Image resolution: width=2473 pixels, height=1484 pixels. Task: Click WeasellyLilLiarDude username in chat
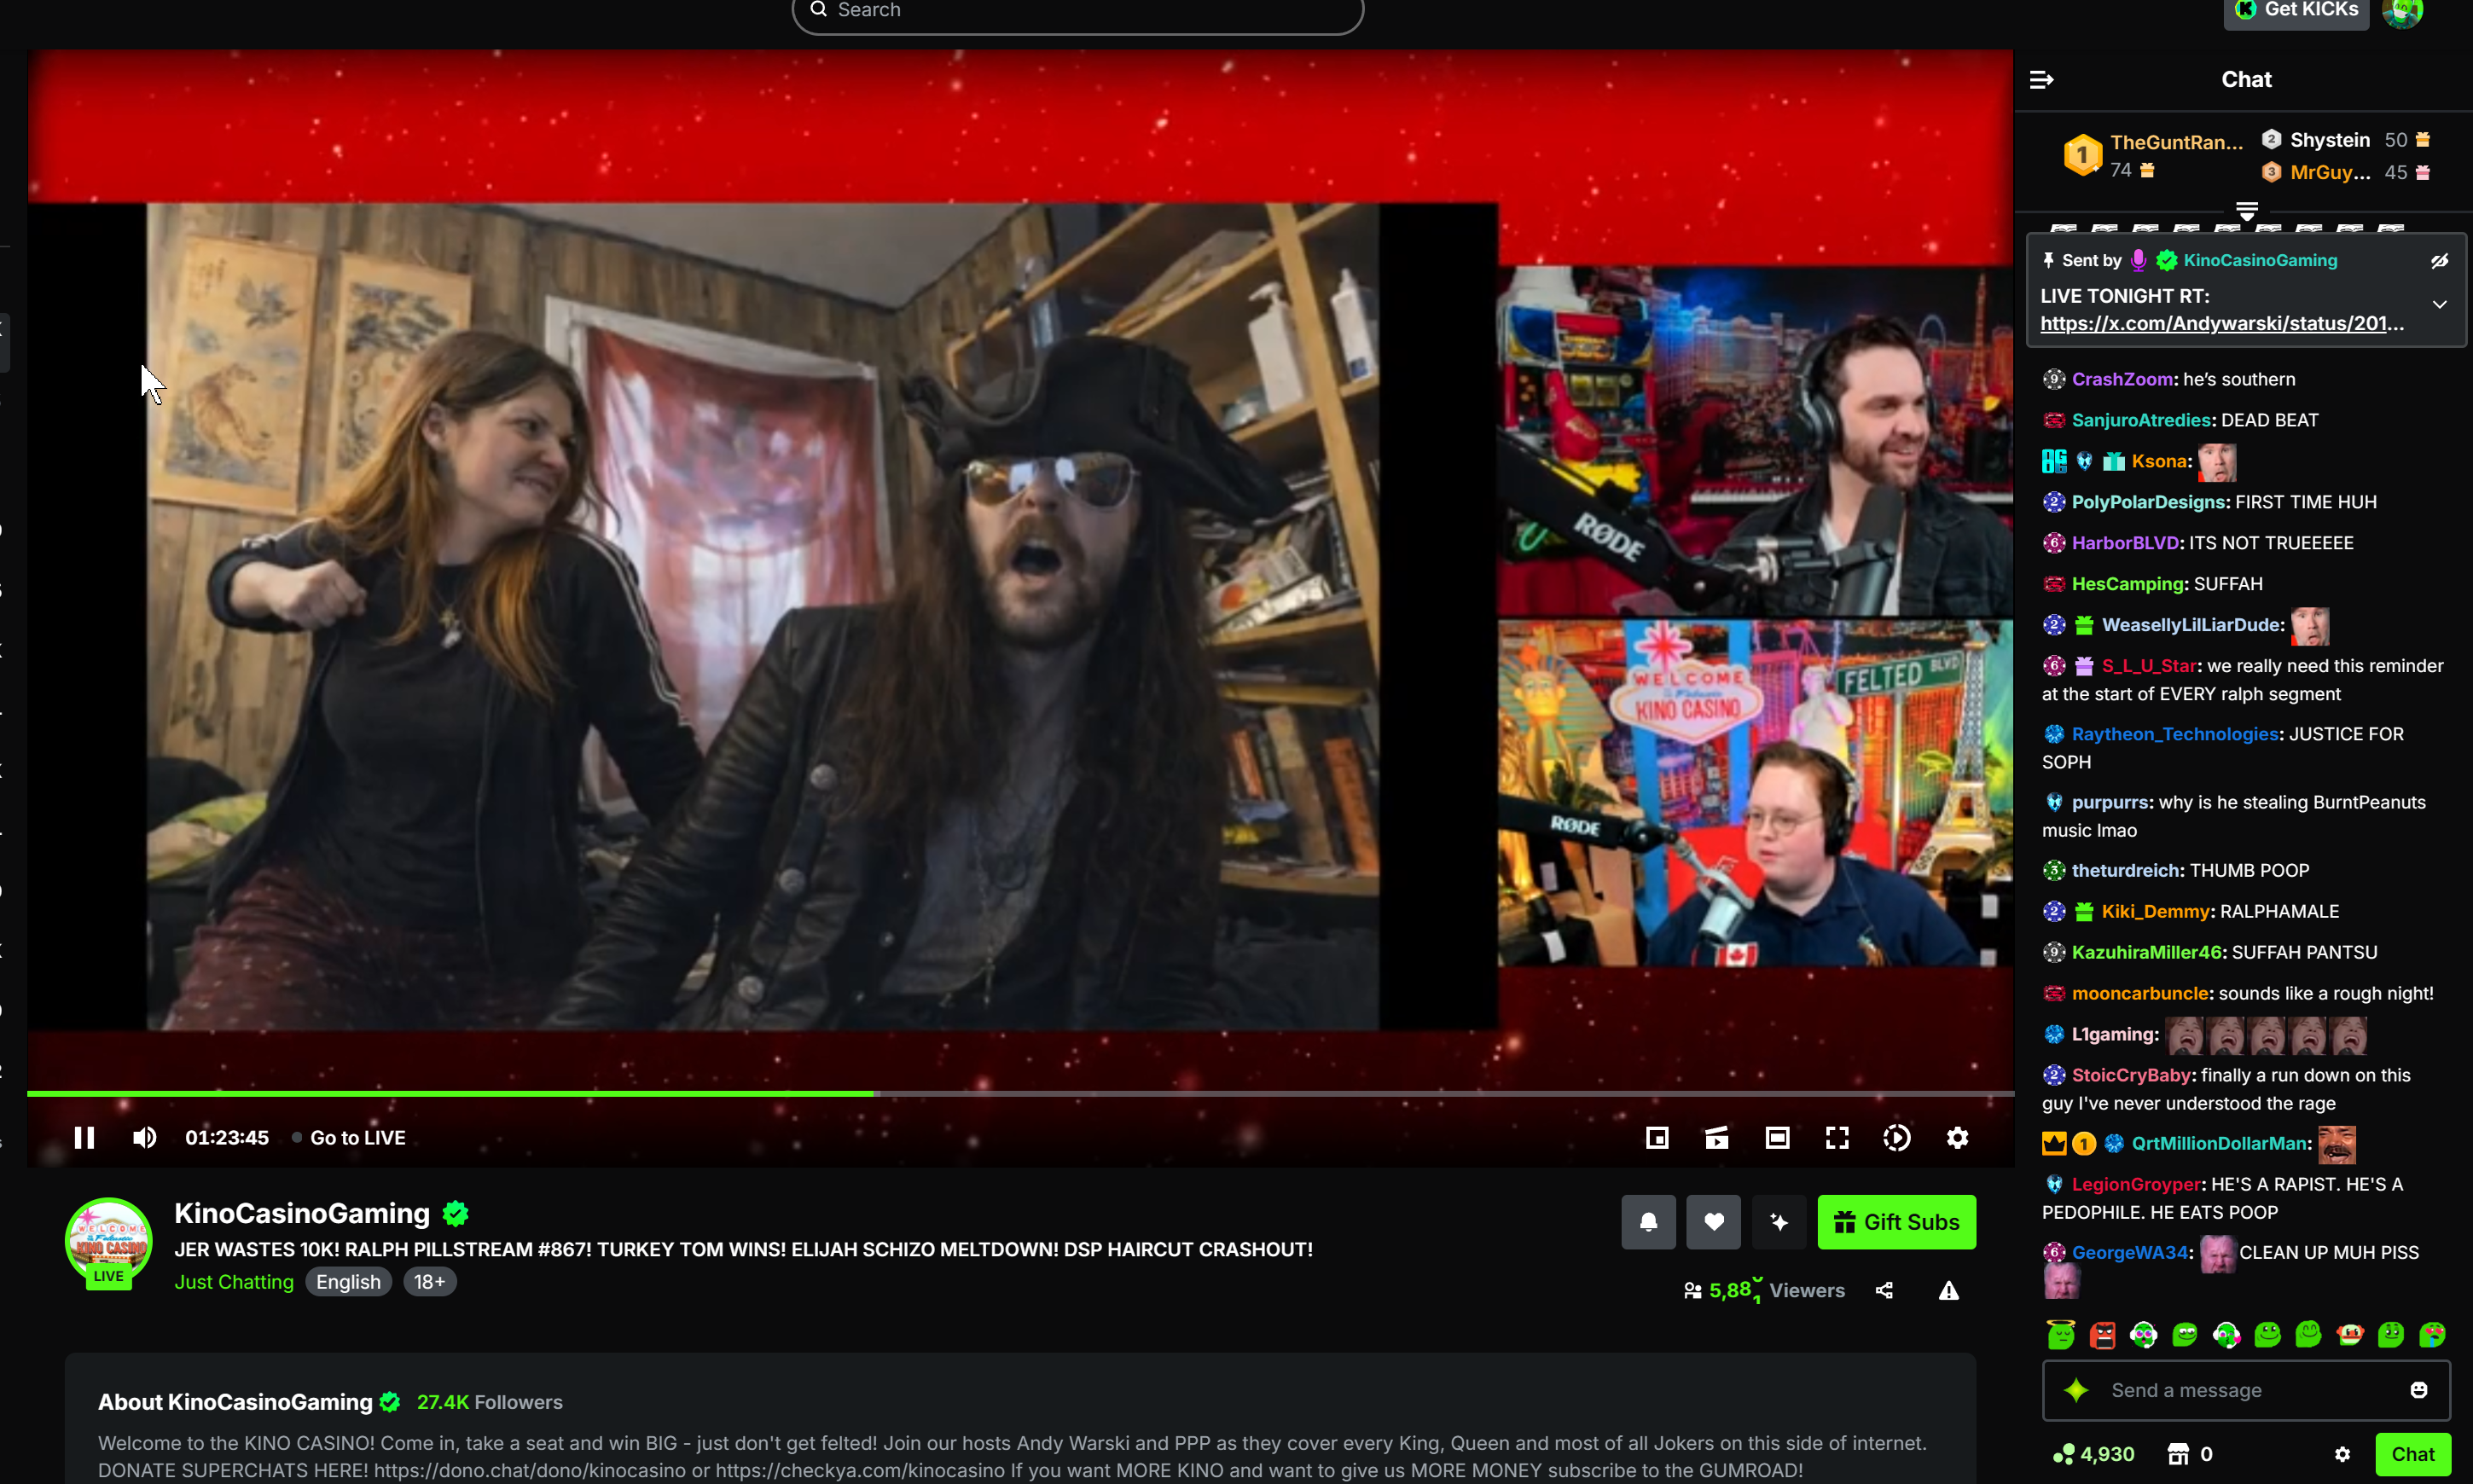click(x=2192, y=625)
